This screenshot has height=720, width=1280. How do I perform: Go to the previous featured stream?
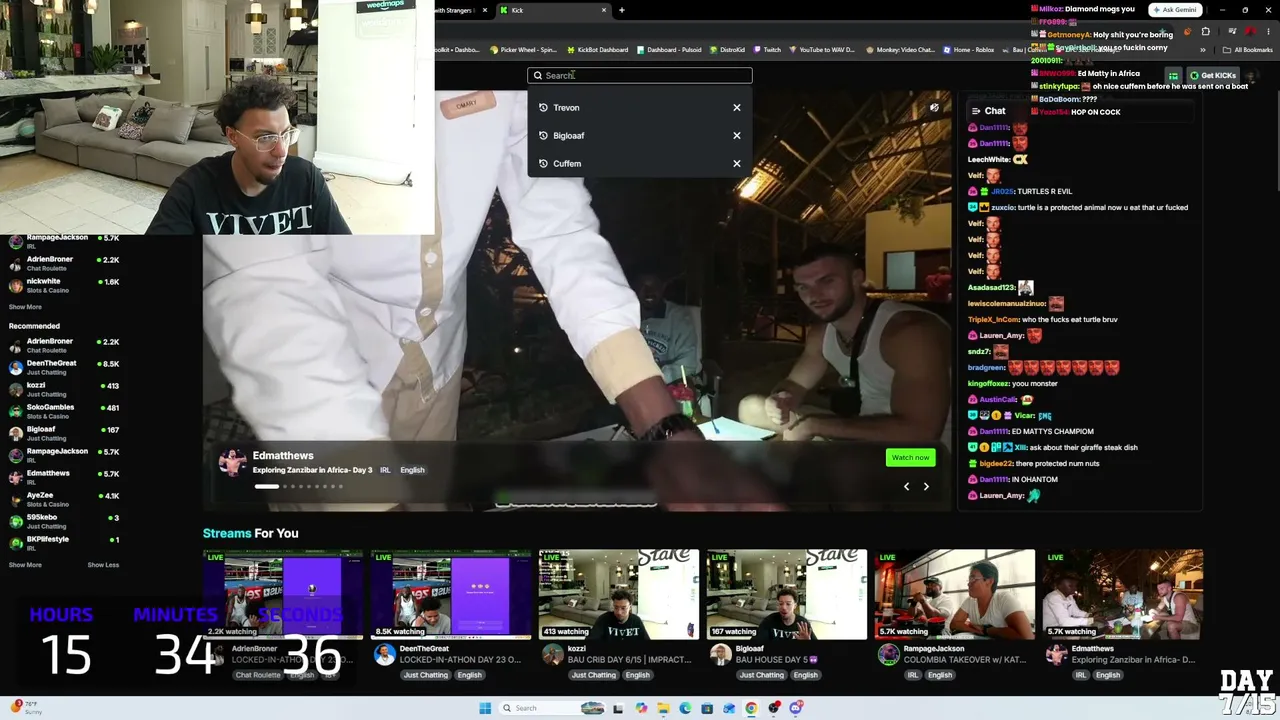tap(907, 487)
